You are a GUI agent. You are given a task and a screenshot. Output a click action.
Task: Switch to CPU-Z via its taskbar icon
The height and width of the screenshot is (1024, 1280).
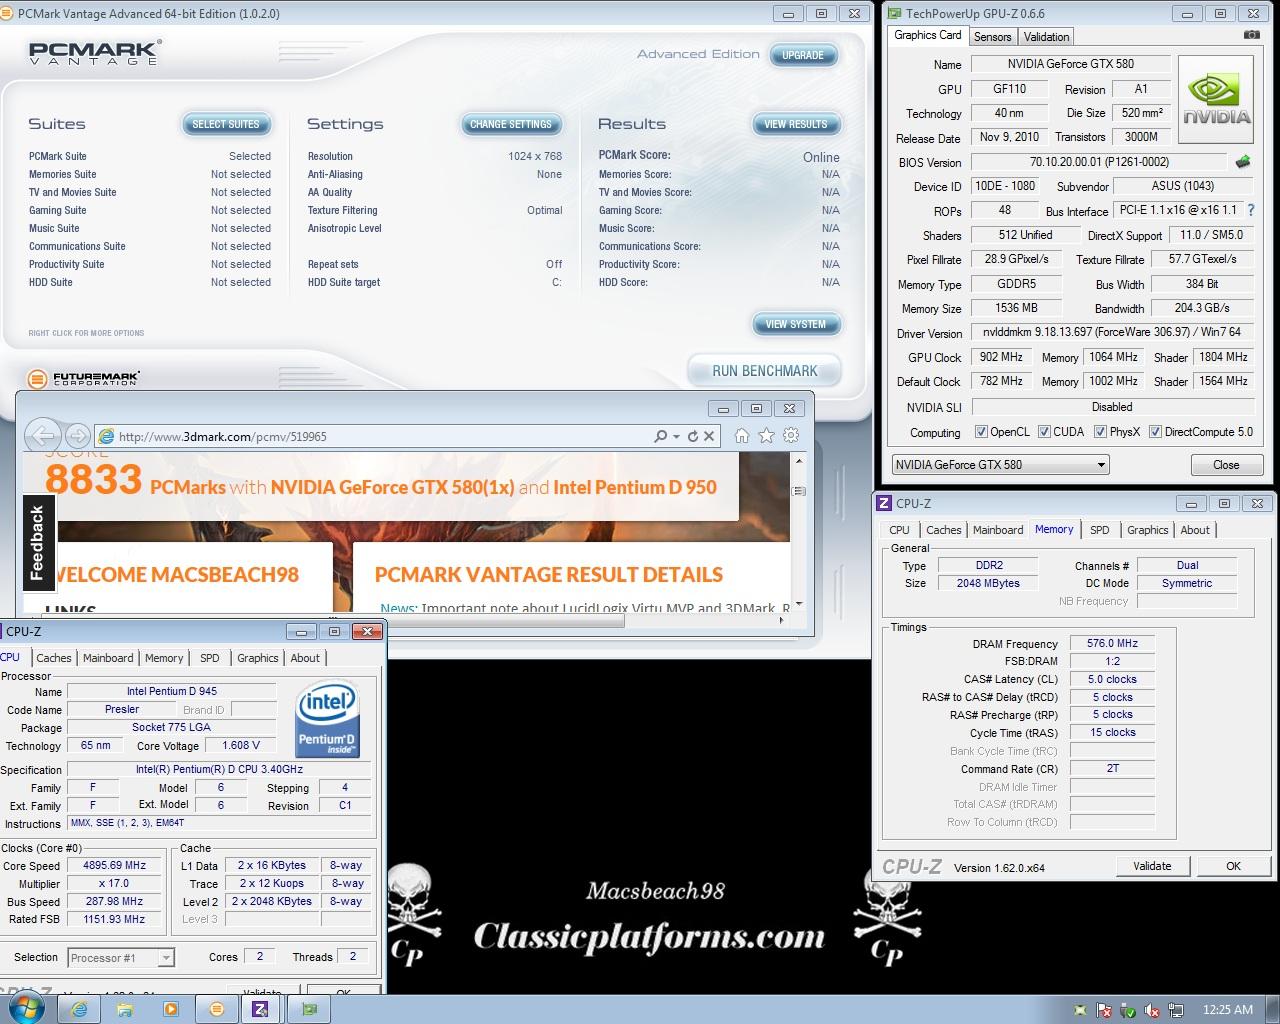point(261,1009)
